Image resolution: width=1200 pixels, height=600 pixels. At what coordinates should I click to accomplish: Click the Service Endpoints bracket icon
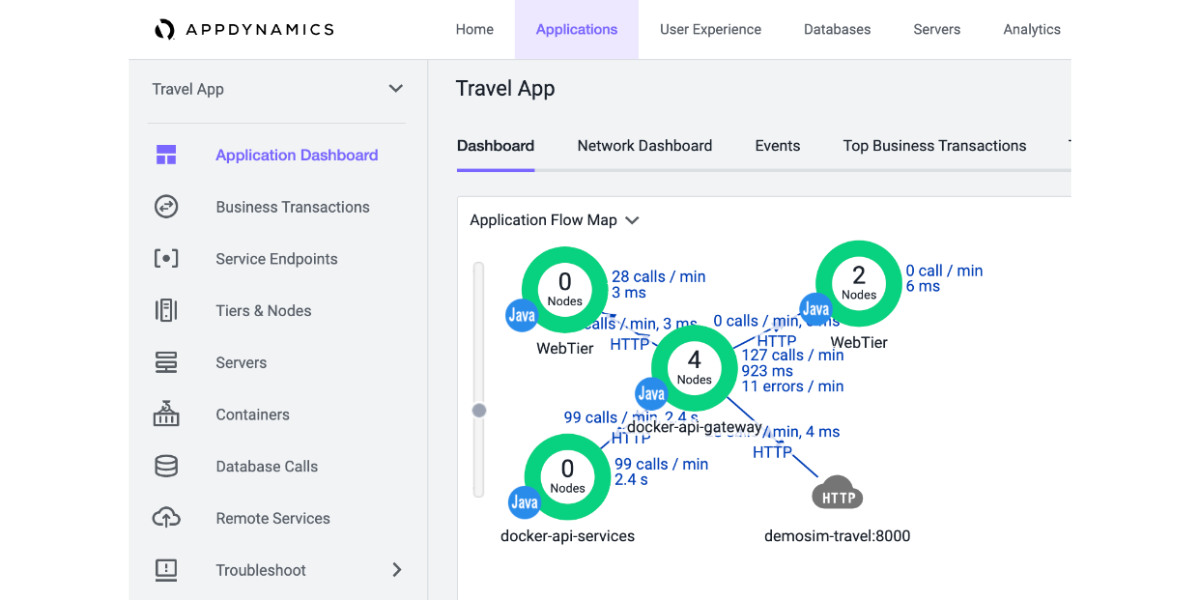pyautogui.click(x=166, y=259)
